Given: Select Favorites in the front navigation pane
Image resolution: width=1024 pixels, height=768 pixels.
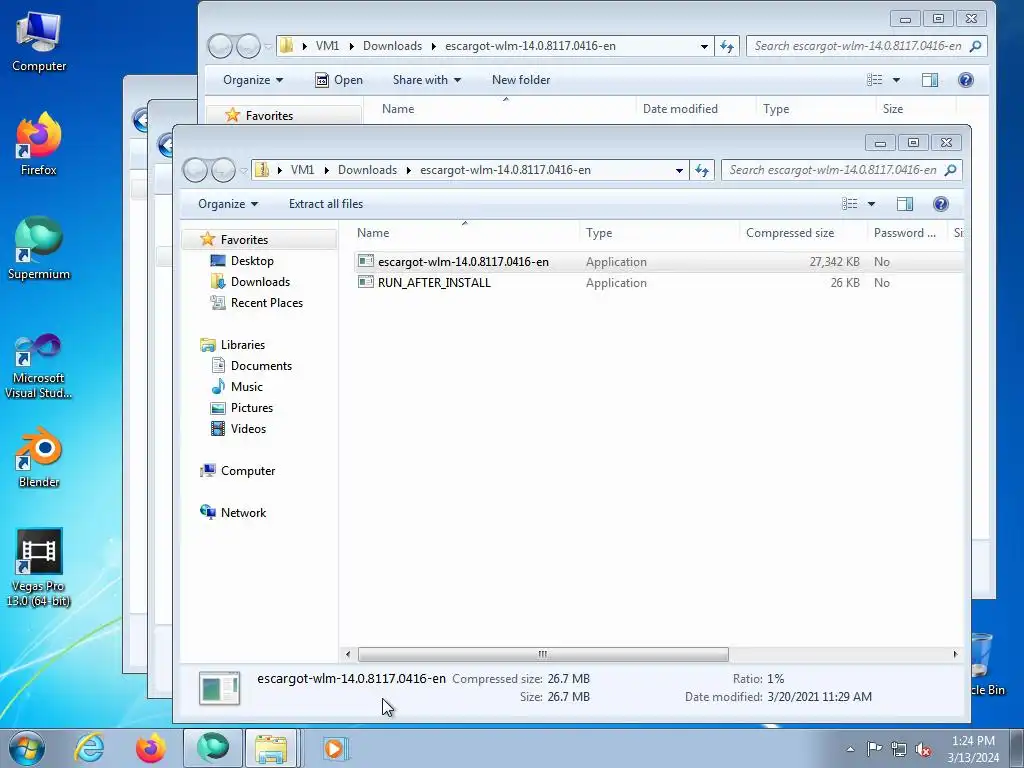Looking at the screenshot, I should tap(244, 240).
